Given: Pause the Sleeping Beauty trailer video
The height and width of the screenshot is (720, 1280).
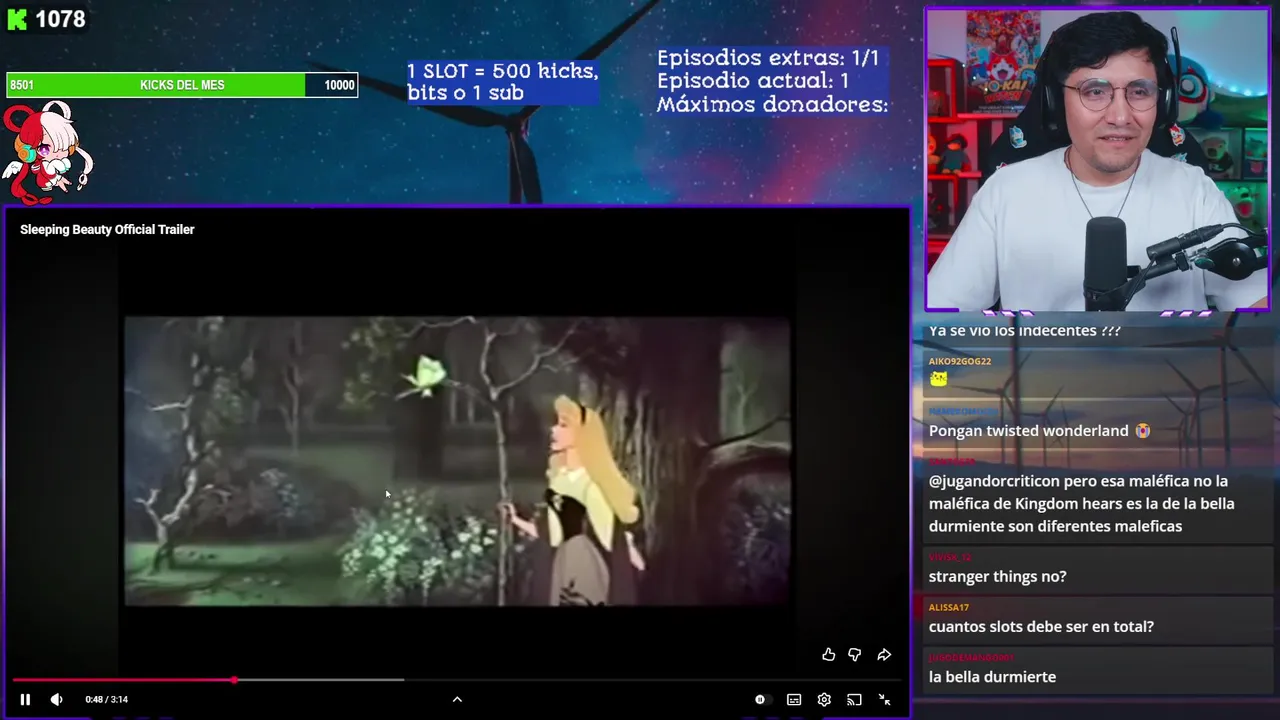Looking at the screenshot, I should click(25, 700).
